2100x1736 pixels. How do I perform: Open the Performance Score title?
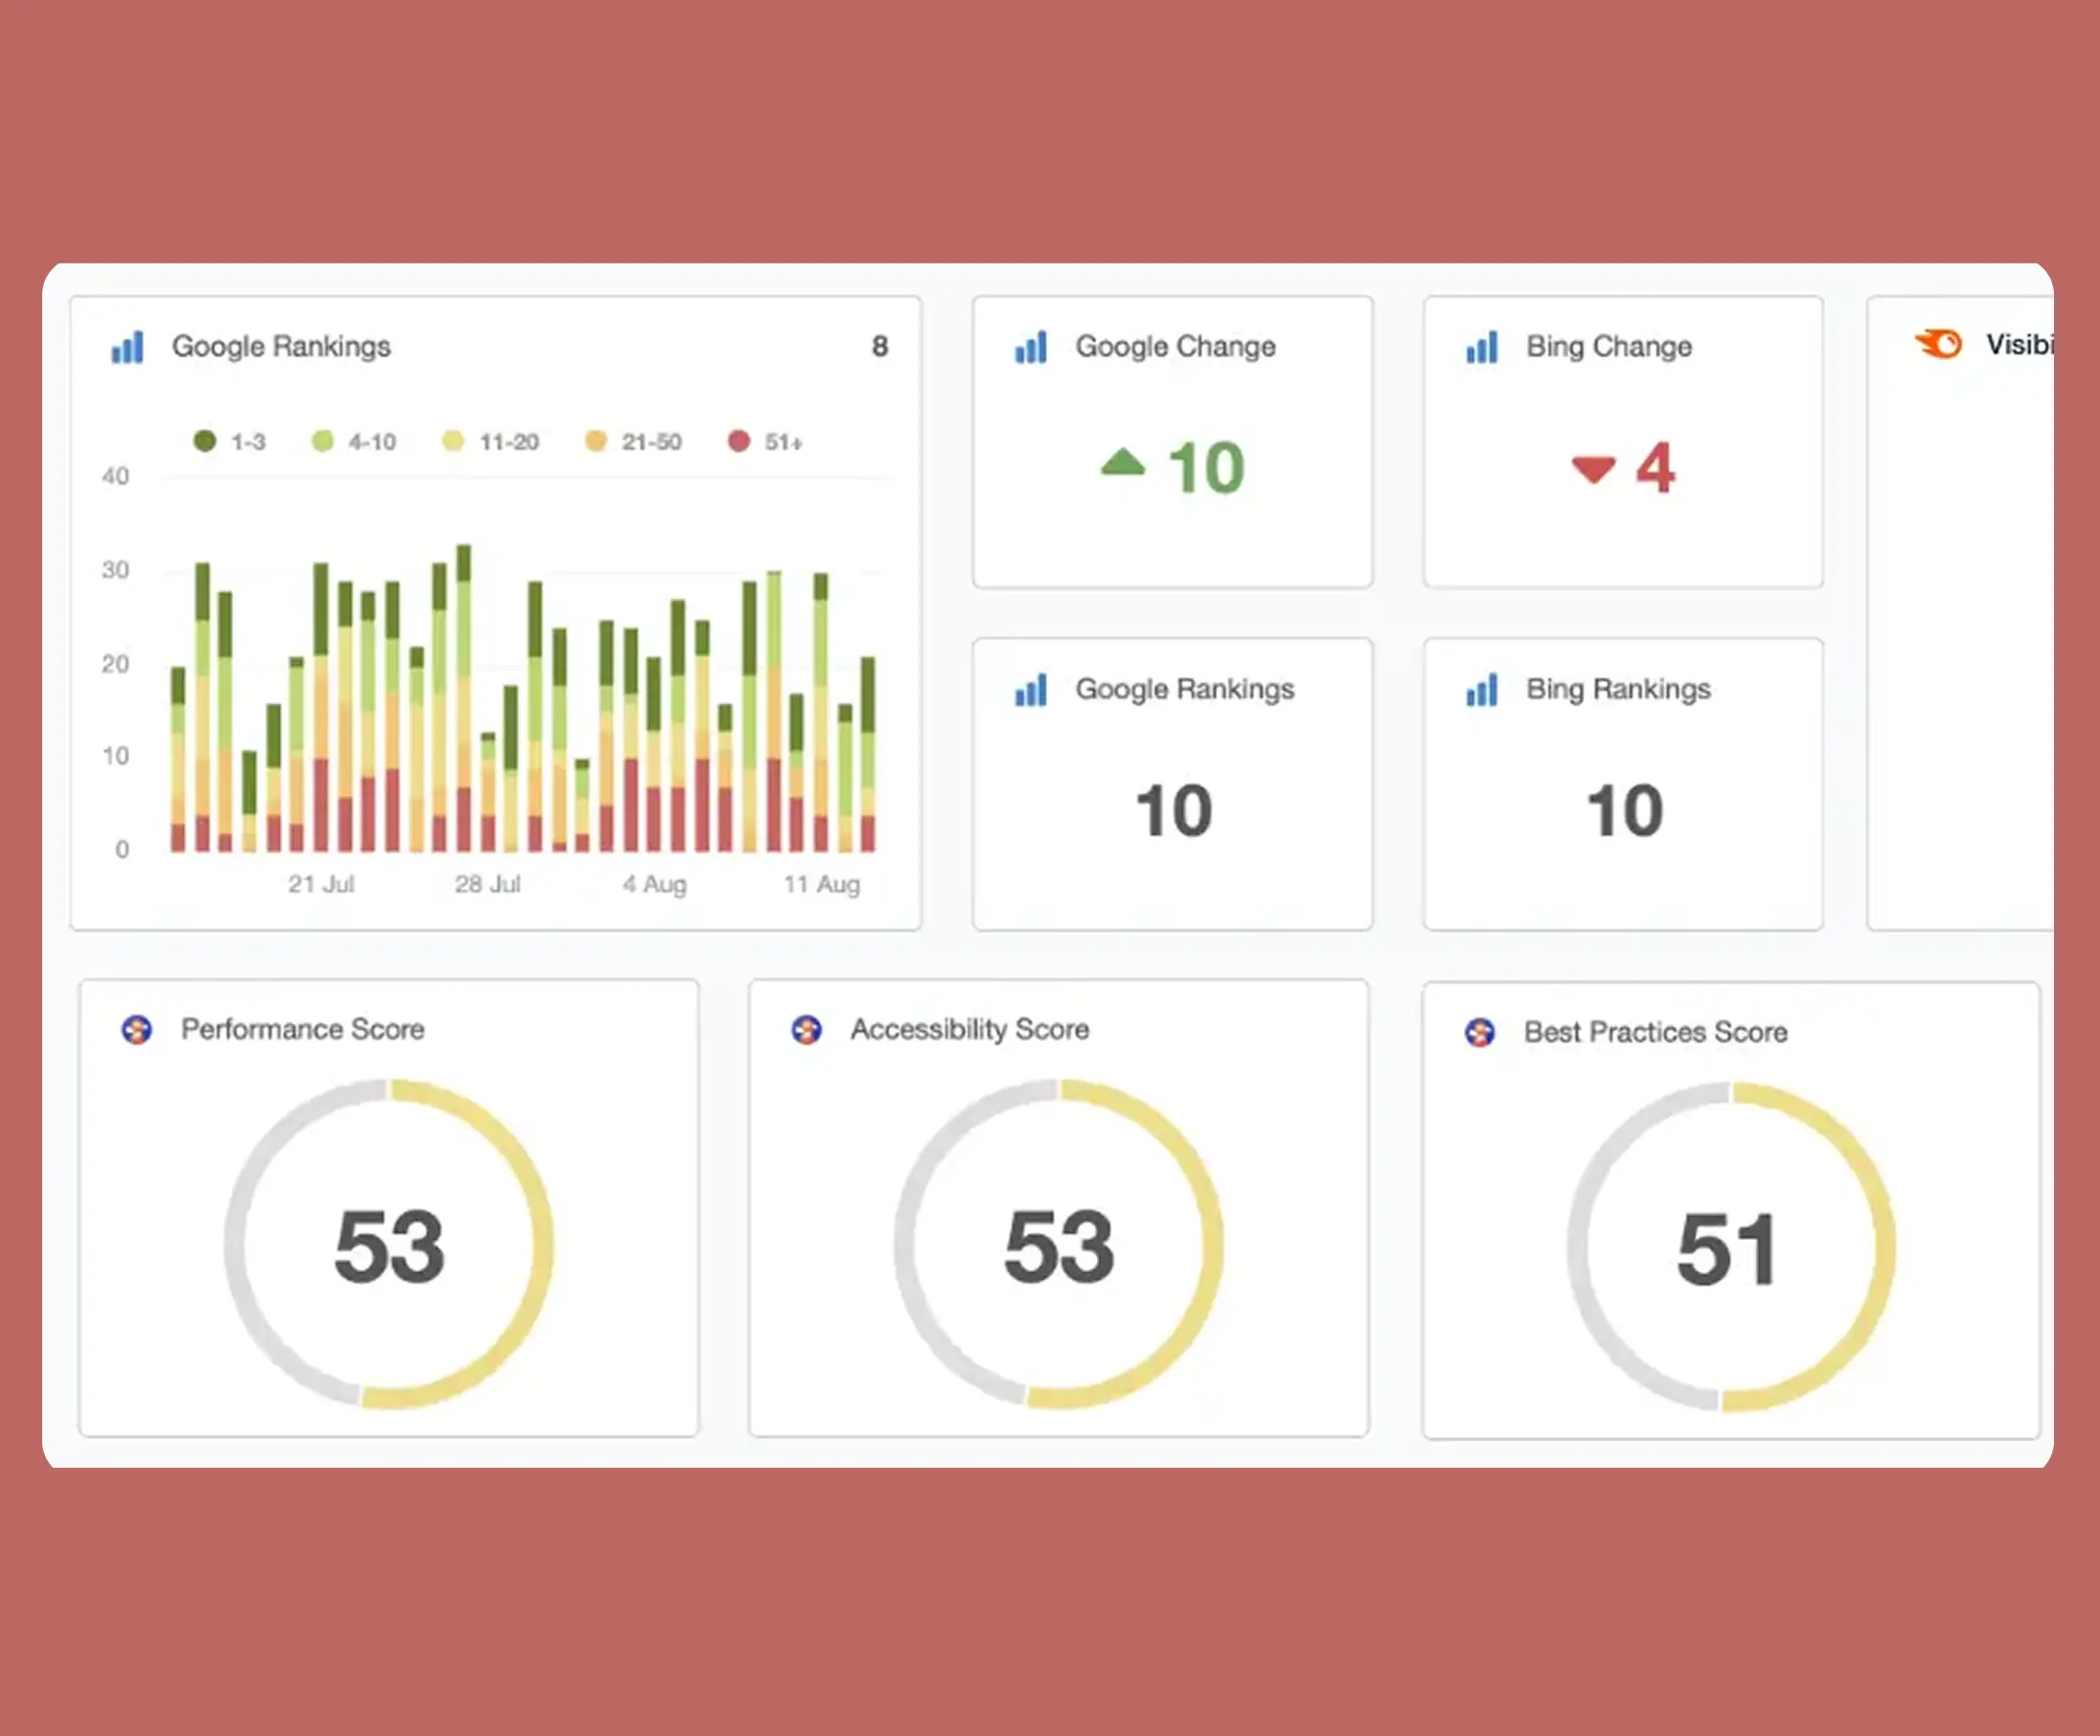302,1029
